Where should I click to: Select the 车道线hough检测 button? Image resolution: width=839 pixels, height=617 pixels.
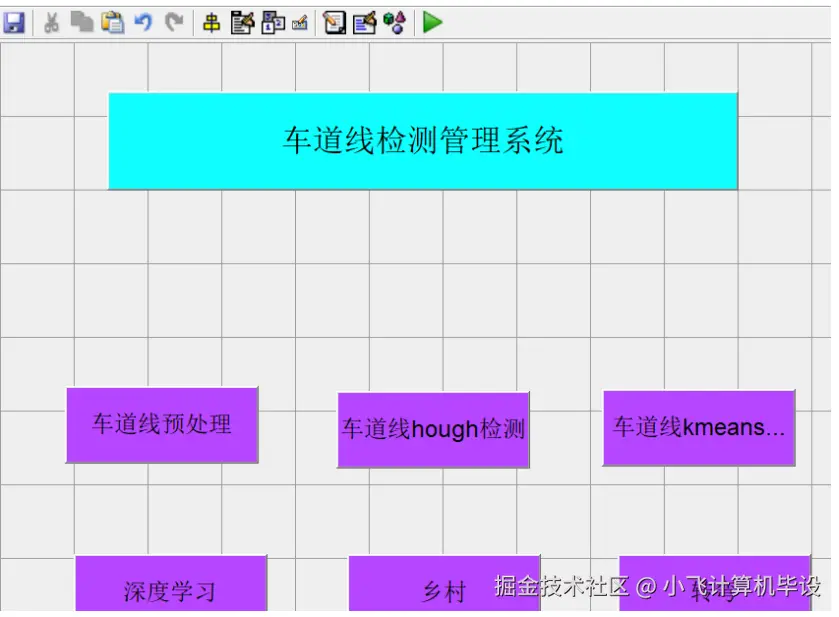coord(433,430)
